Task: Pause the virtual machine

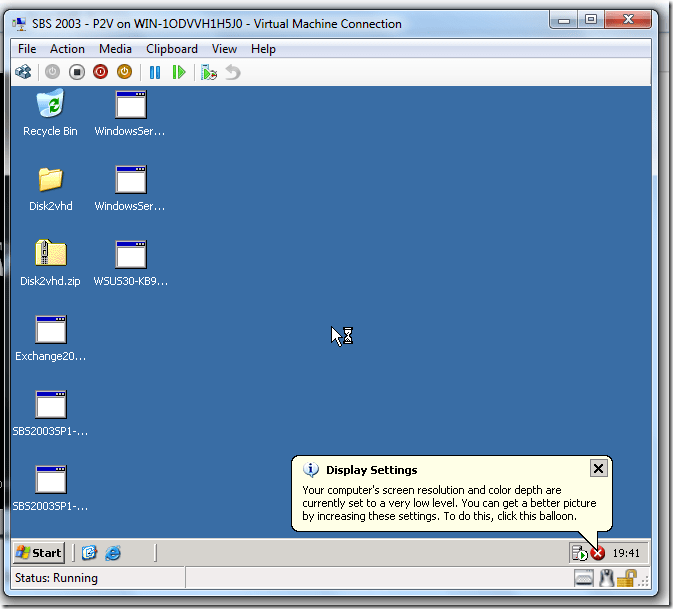Action: point(155,72)
